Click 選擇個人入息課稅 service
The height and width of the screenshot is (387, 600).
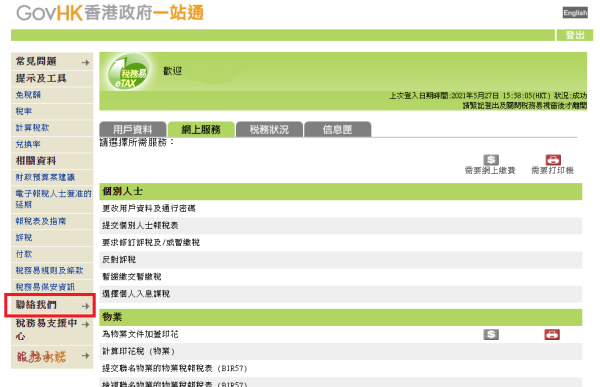point(136,294)
